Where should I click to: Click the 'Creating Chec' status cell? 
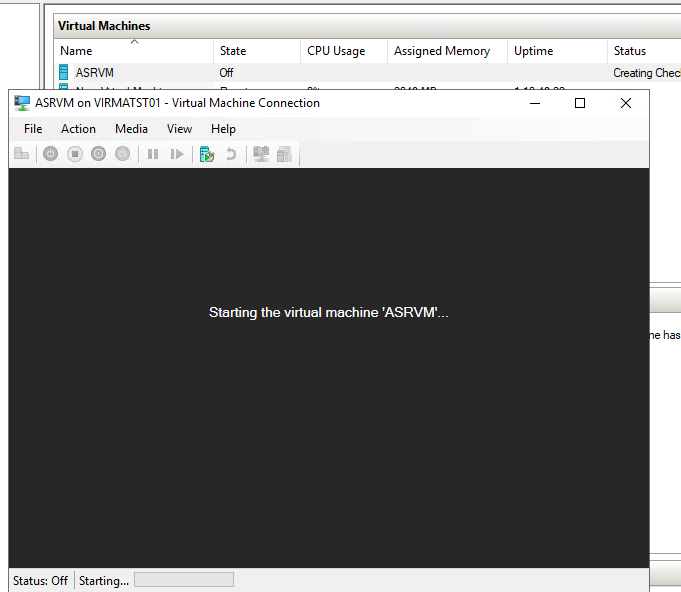647,73
